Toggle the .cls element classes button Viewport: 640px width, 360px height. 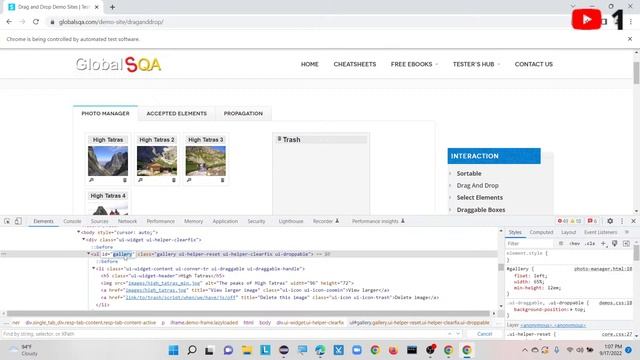click(x=590, y=243)
